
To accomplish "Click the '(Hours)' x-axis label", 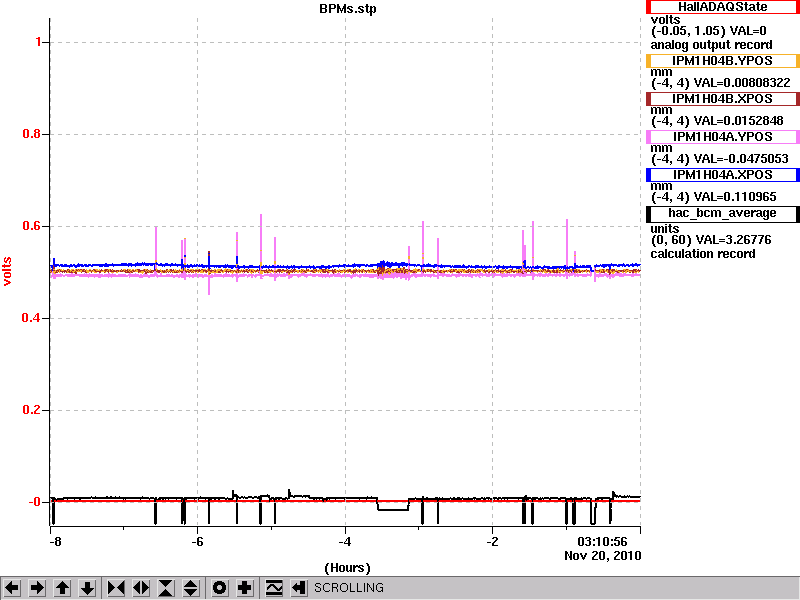I will pos(347,568).
